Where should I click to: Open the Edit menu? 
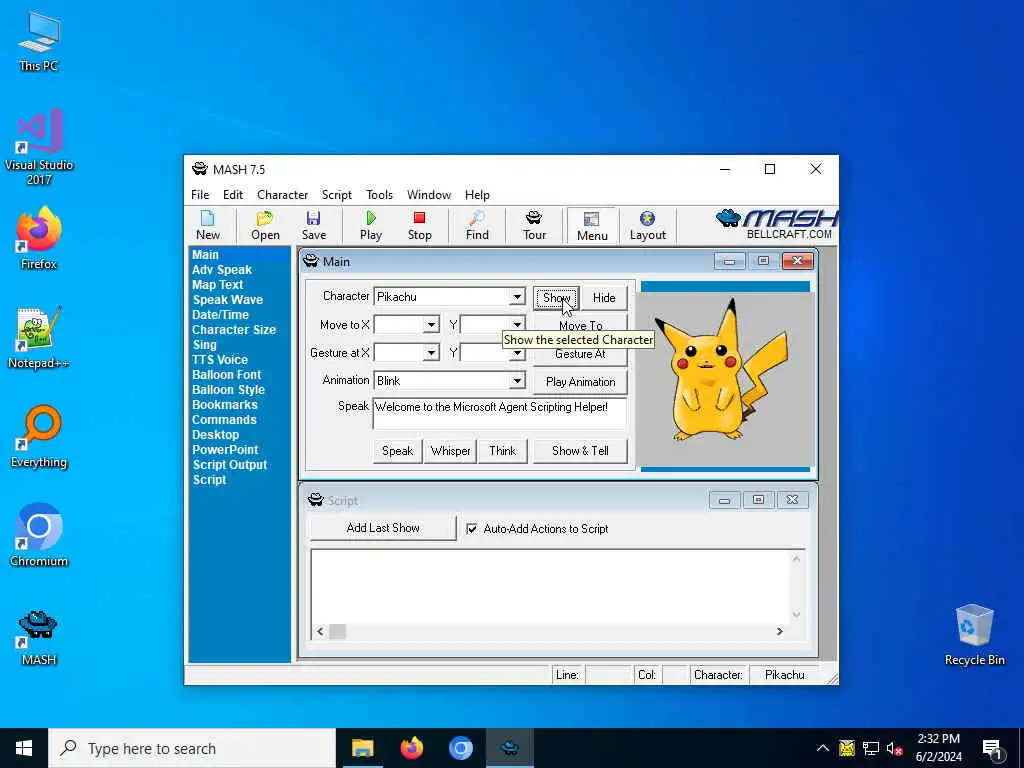[232, 195]
